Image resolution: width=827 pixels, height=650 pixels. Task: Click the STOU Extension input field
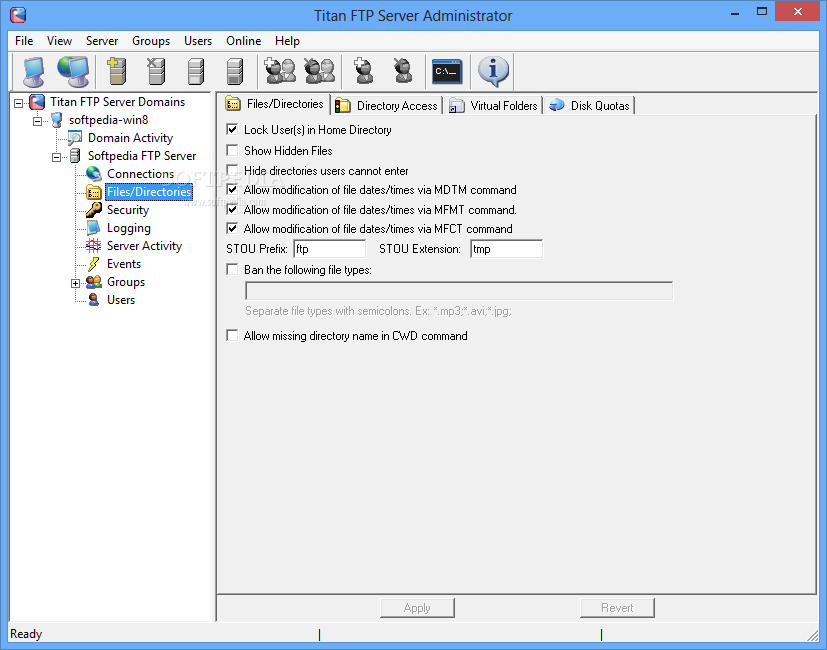click(506, 249)
